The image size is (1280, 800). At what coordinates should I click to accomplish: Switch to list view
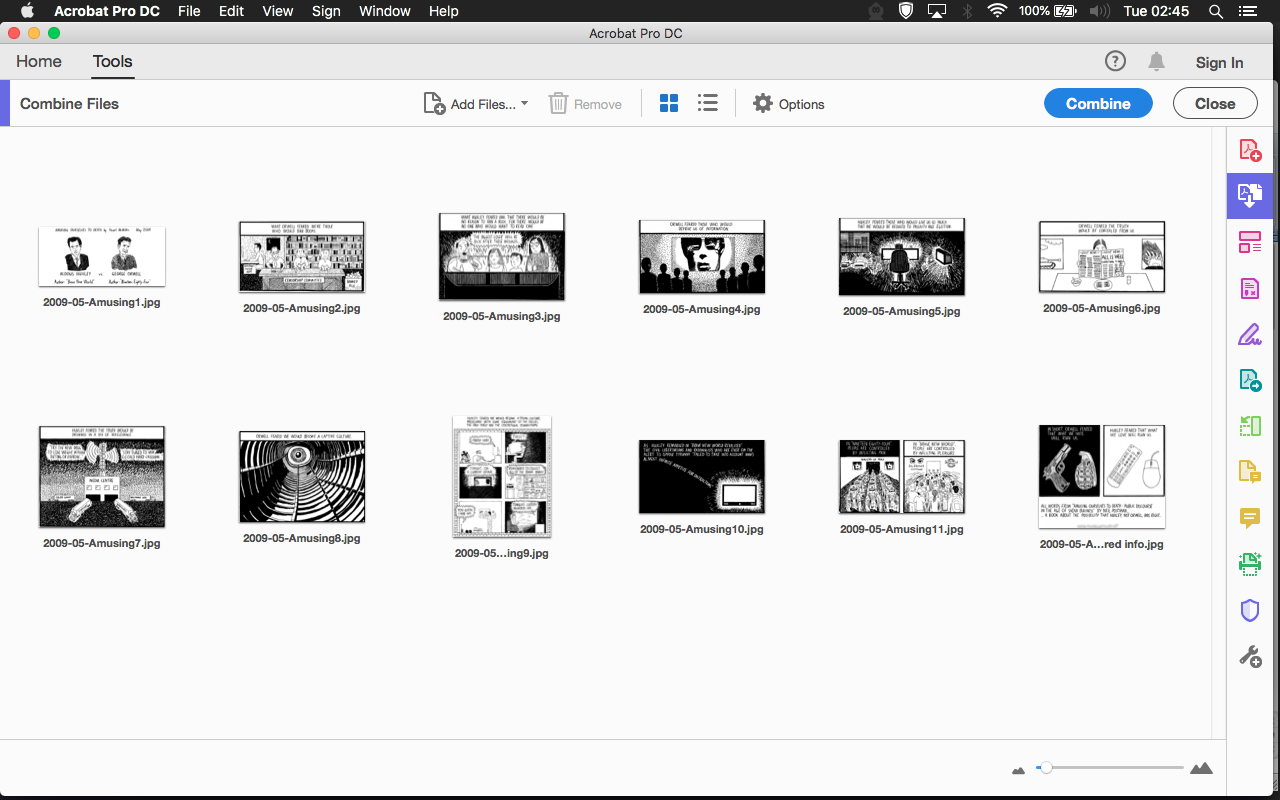(708, 103)
